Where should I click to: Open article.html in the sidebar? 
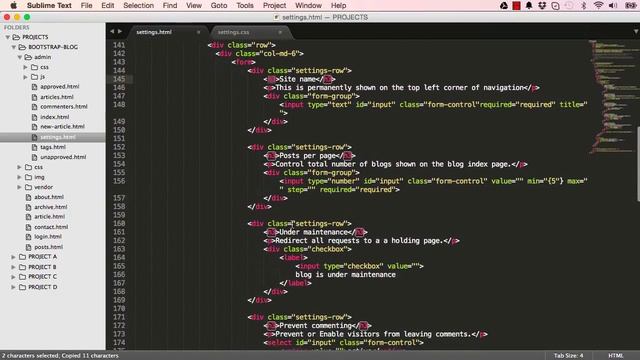pyautogui.click(x=49, y=217)
